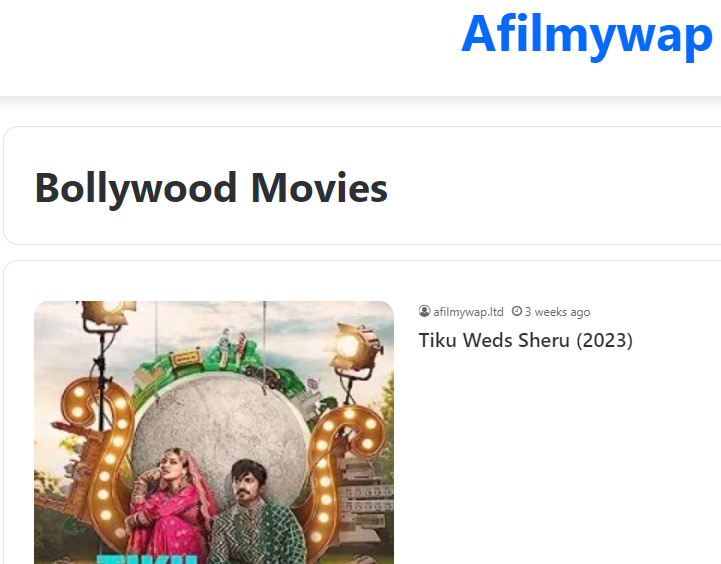Click the author profile icon beside afilmywap.ltd
Image resolution: width=721 pixels, height=564 pixels.
[x=424, y=312]
